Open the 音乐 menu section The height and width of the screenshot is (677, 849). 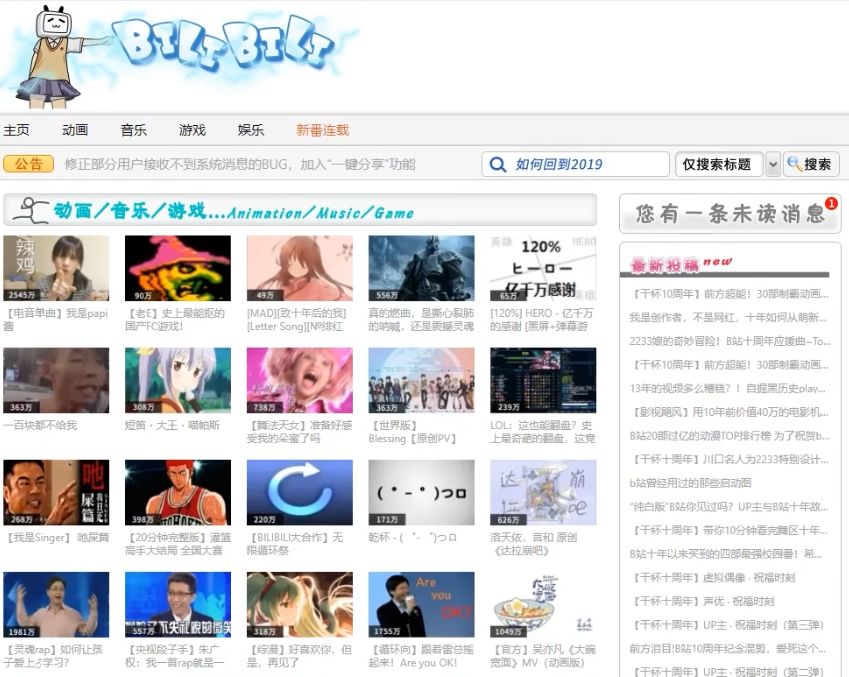click(x=133, y=130)
